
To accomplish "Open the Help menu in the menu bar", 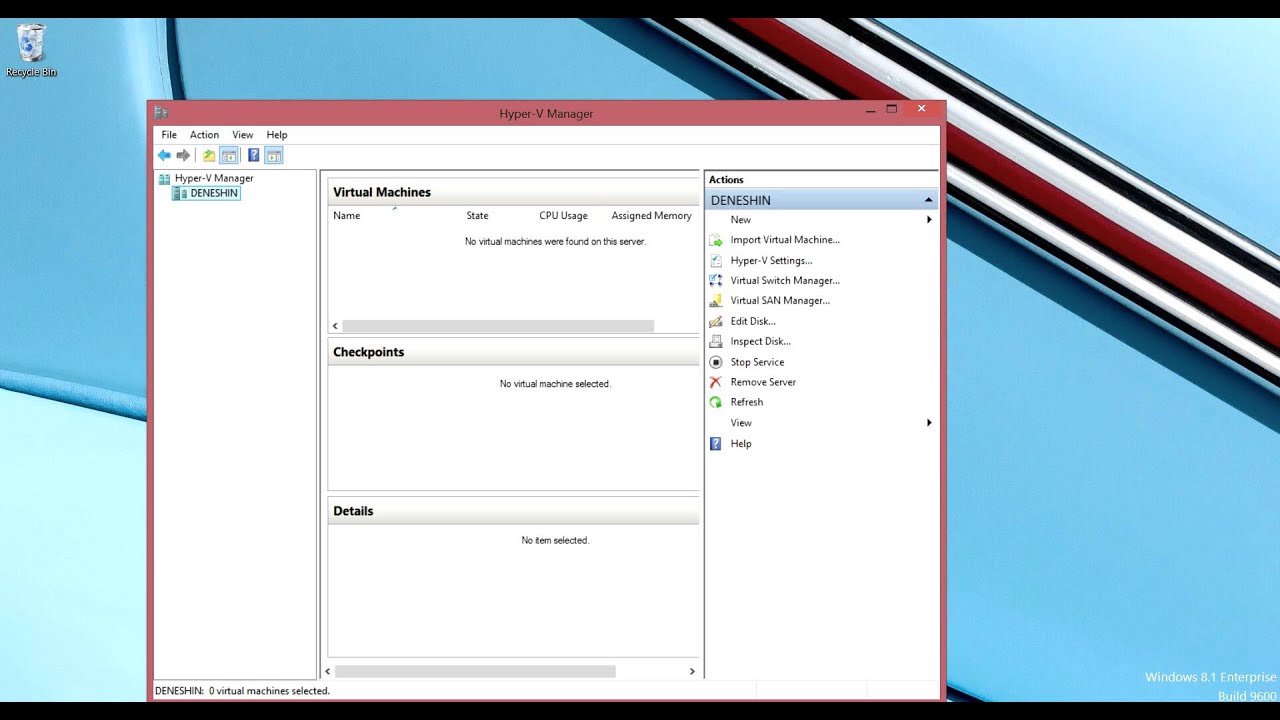I will (277, 135).
